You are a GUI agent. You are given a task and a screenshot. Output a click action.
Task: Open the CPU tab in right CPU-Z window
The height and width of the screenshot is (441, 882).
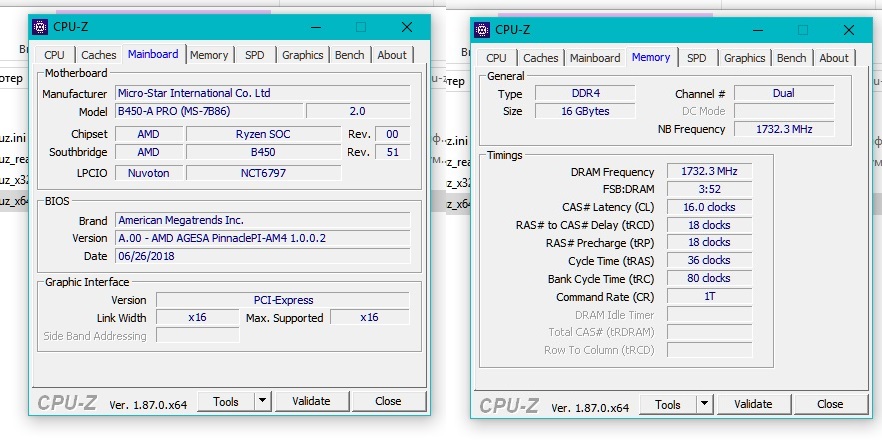496,58
